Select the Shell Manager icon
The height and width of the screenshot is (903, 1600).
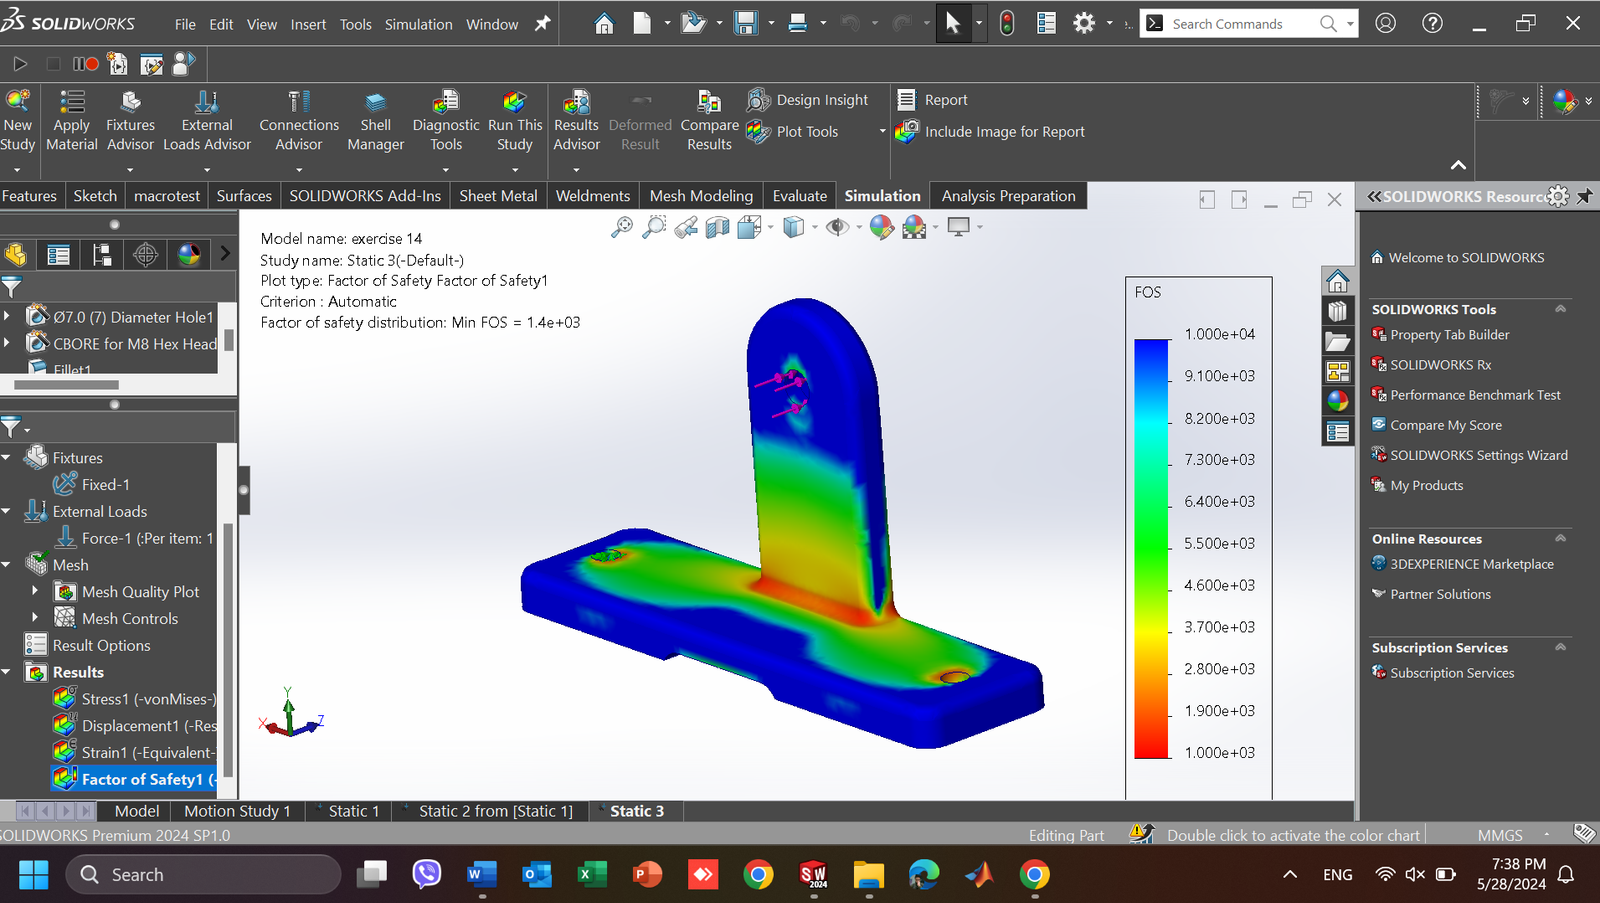(375, 103)
